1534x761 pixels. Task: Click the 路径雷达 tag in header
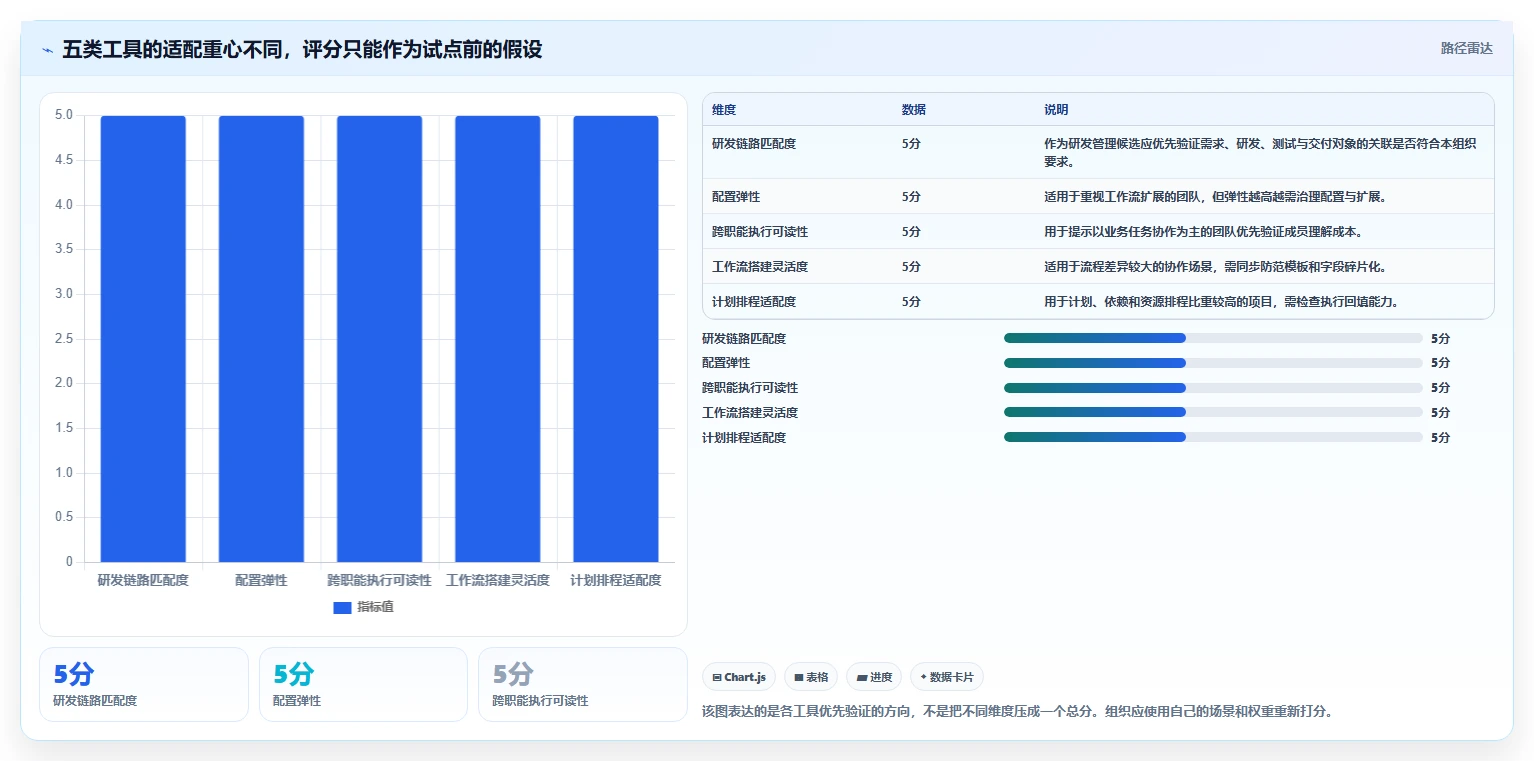click(x=1466, y=49)
